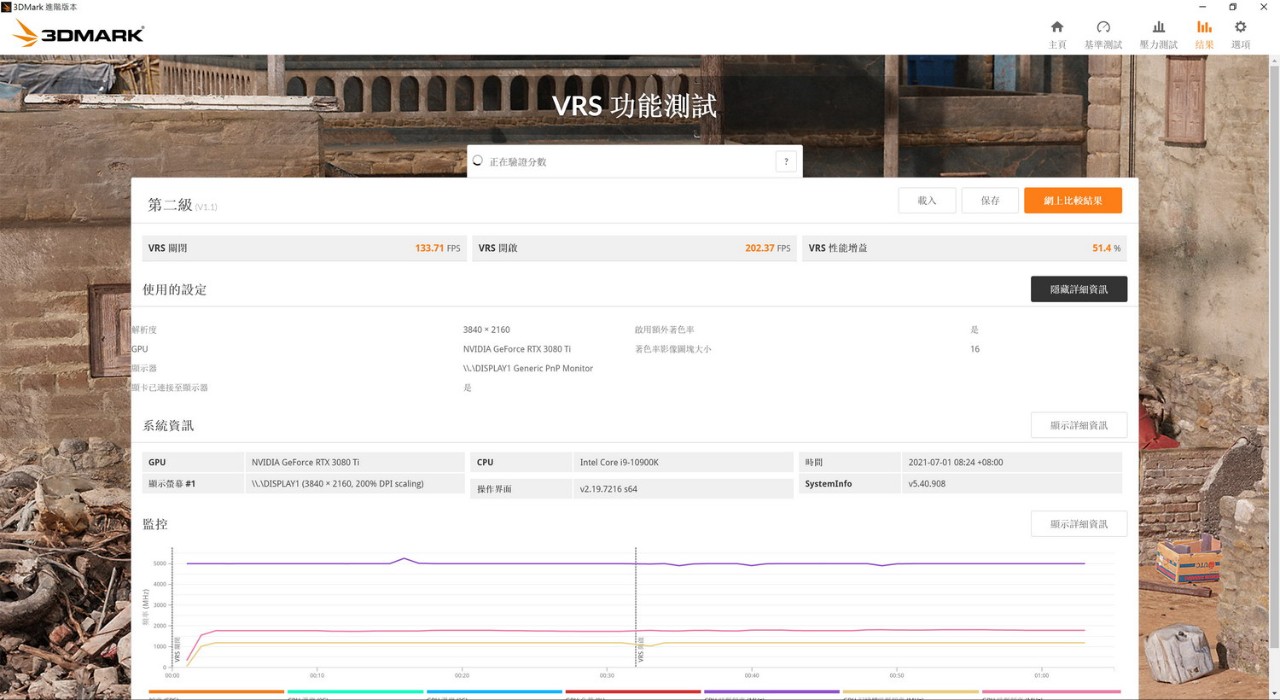Toggle the blue legend bar below the chart
The width and height of the screenshot is (1280, 700).
coord(494,692)
